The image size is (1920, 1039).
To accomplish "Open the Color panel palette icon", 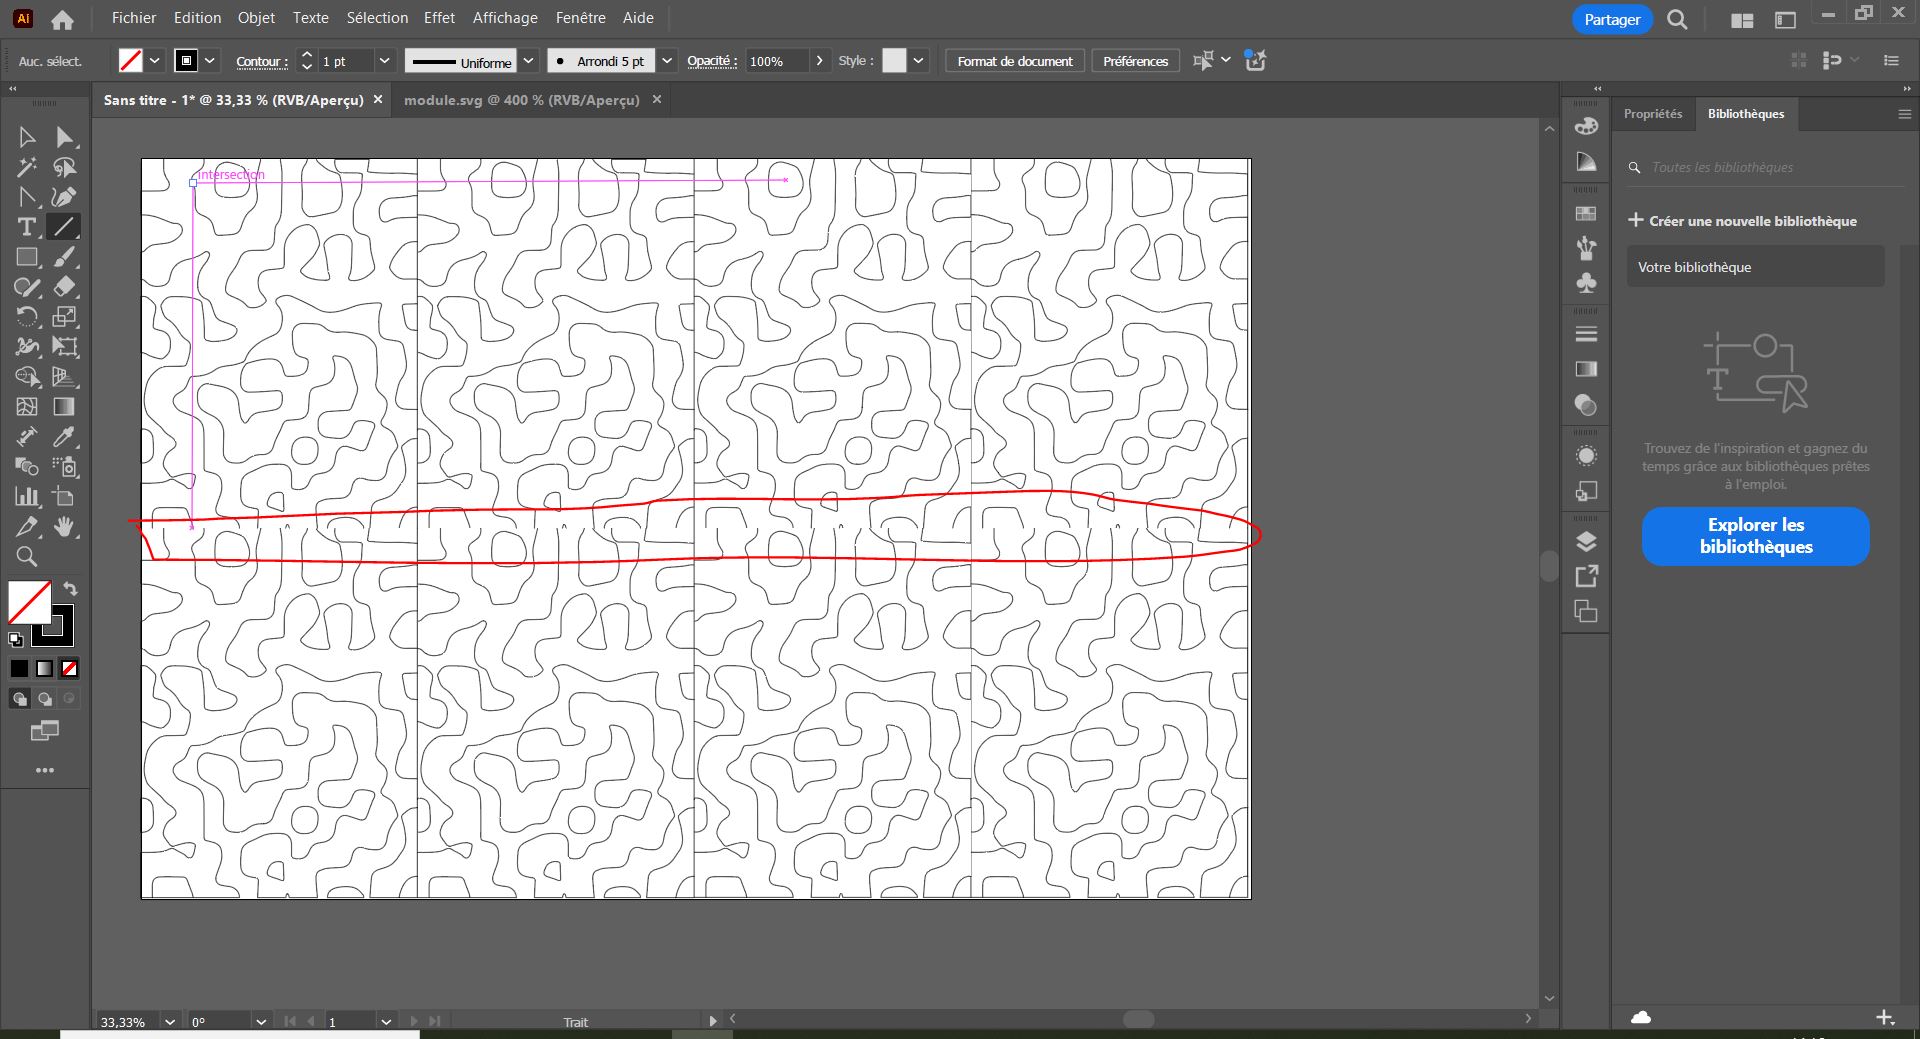I will coord(1586,126).
